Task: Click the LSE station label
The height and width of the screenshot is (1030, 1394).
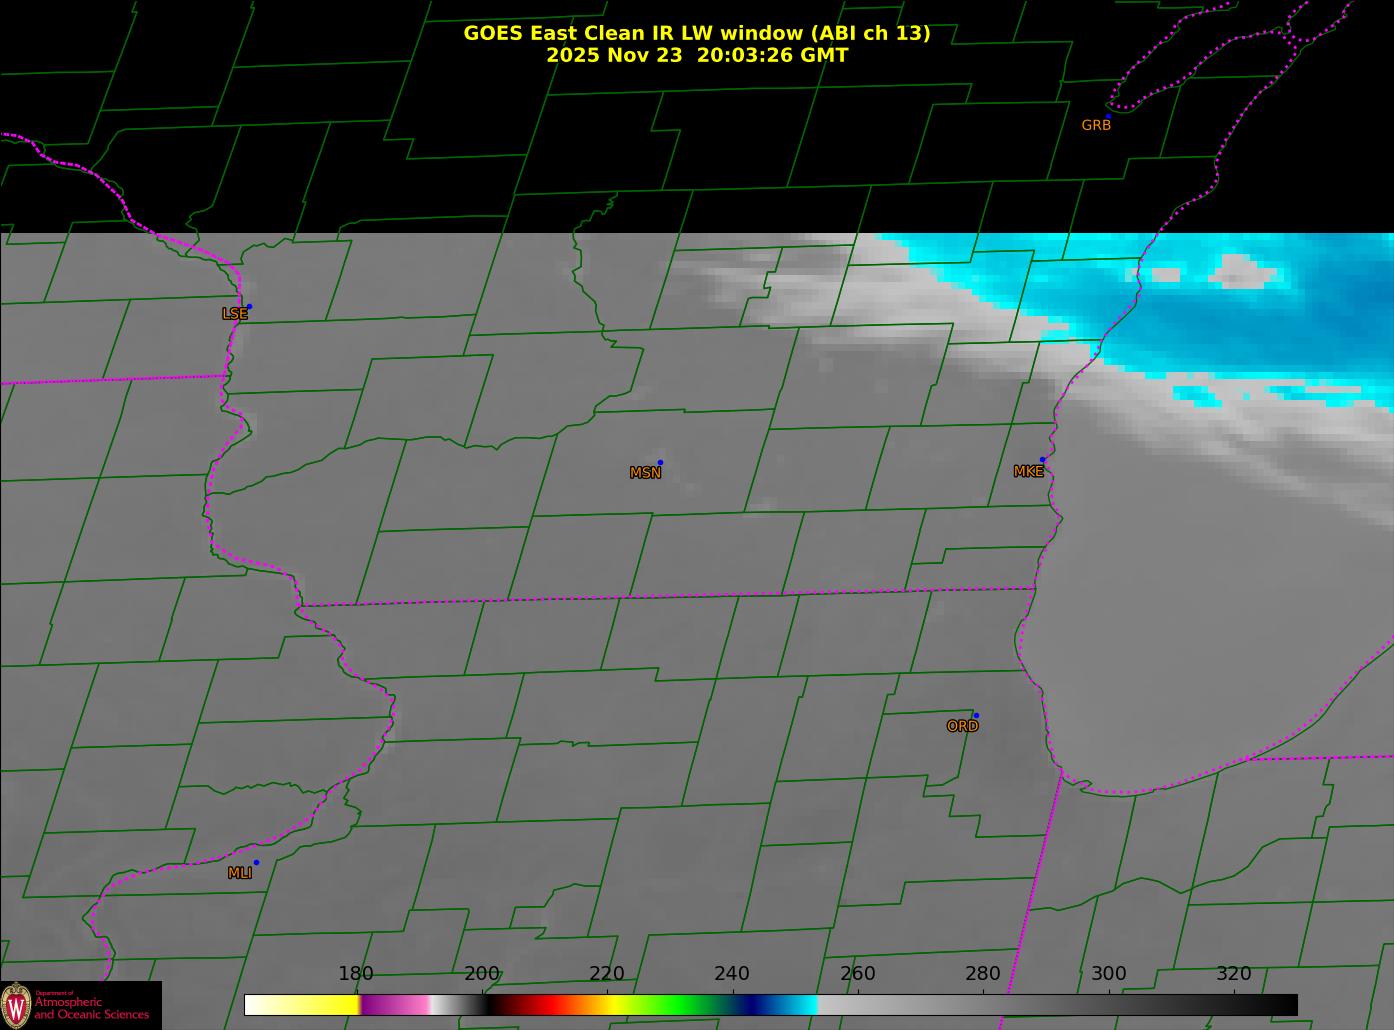Action: (234, 314)
